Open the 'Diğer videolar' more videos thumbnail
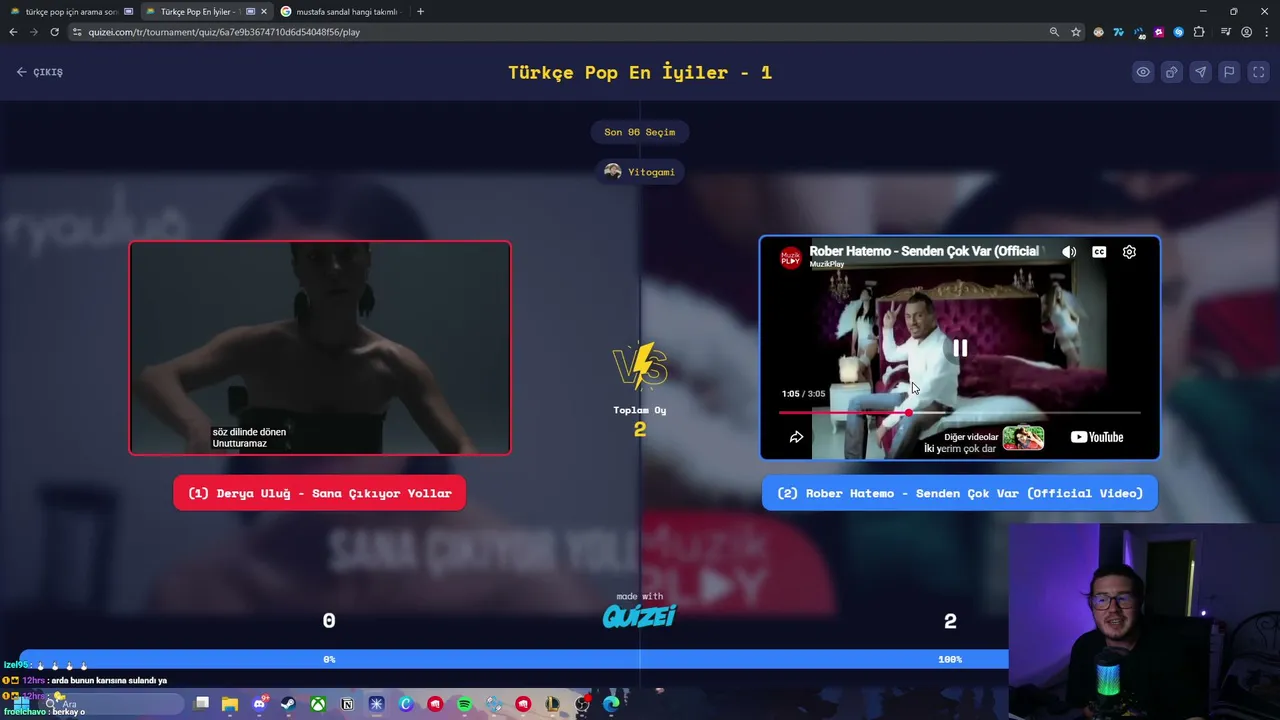 1023,437
